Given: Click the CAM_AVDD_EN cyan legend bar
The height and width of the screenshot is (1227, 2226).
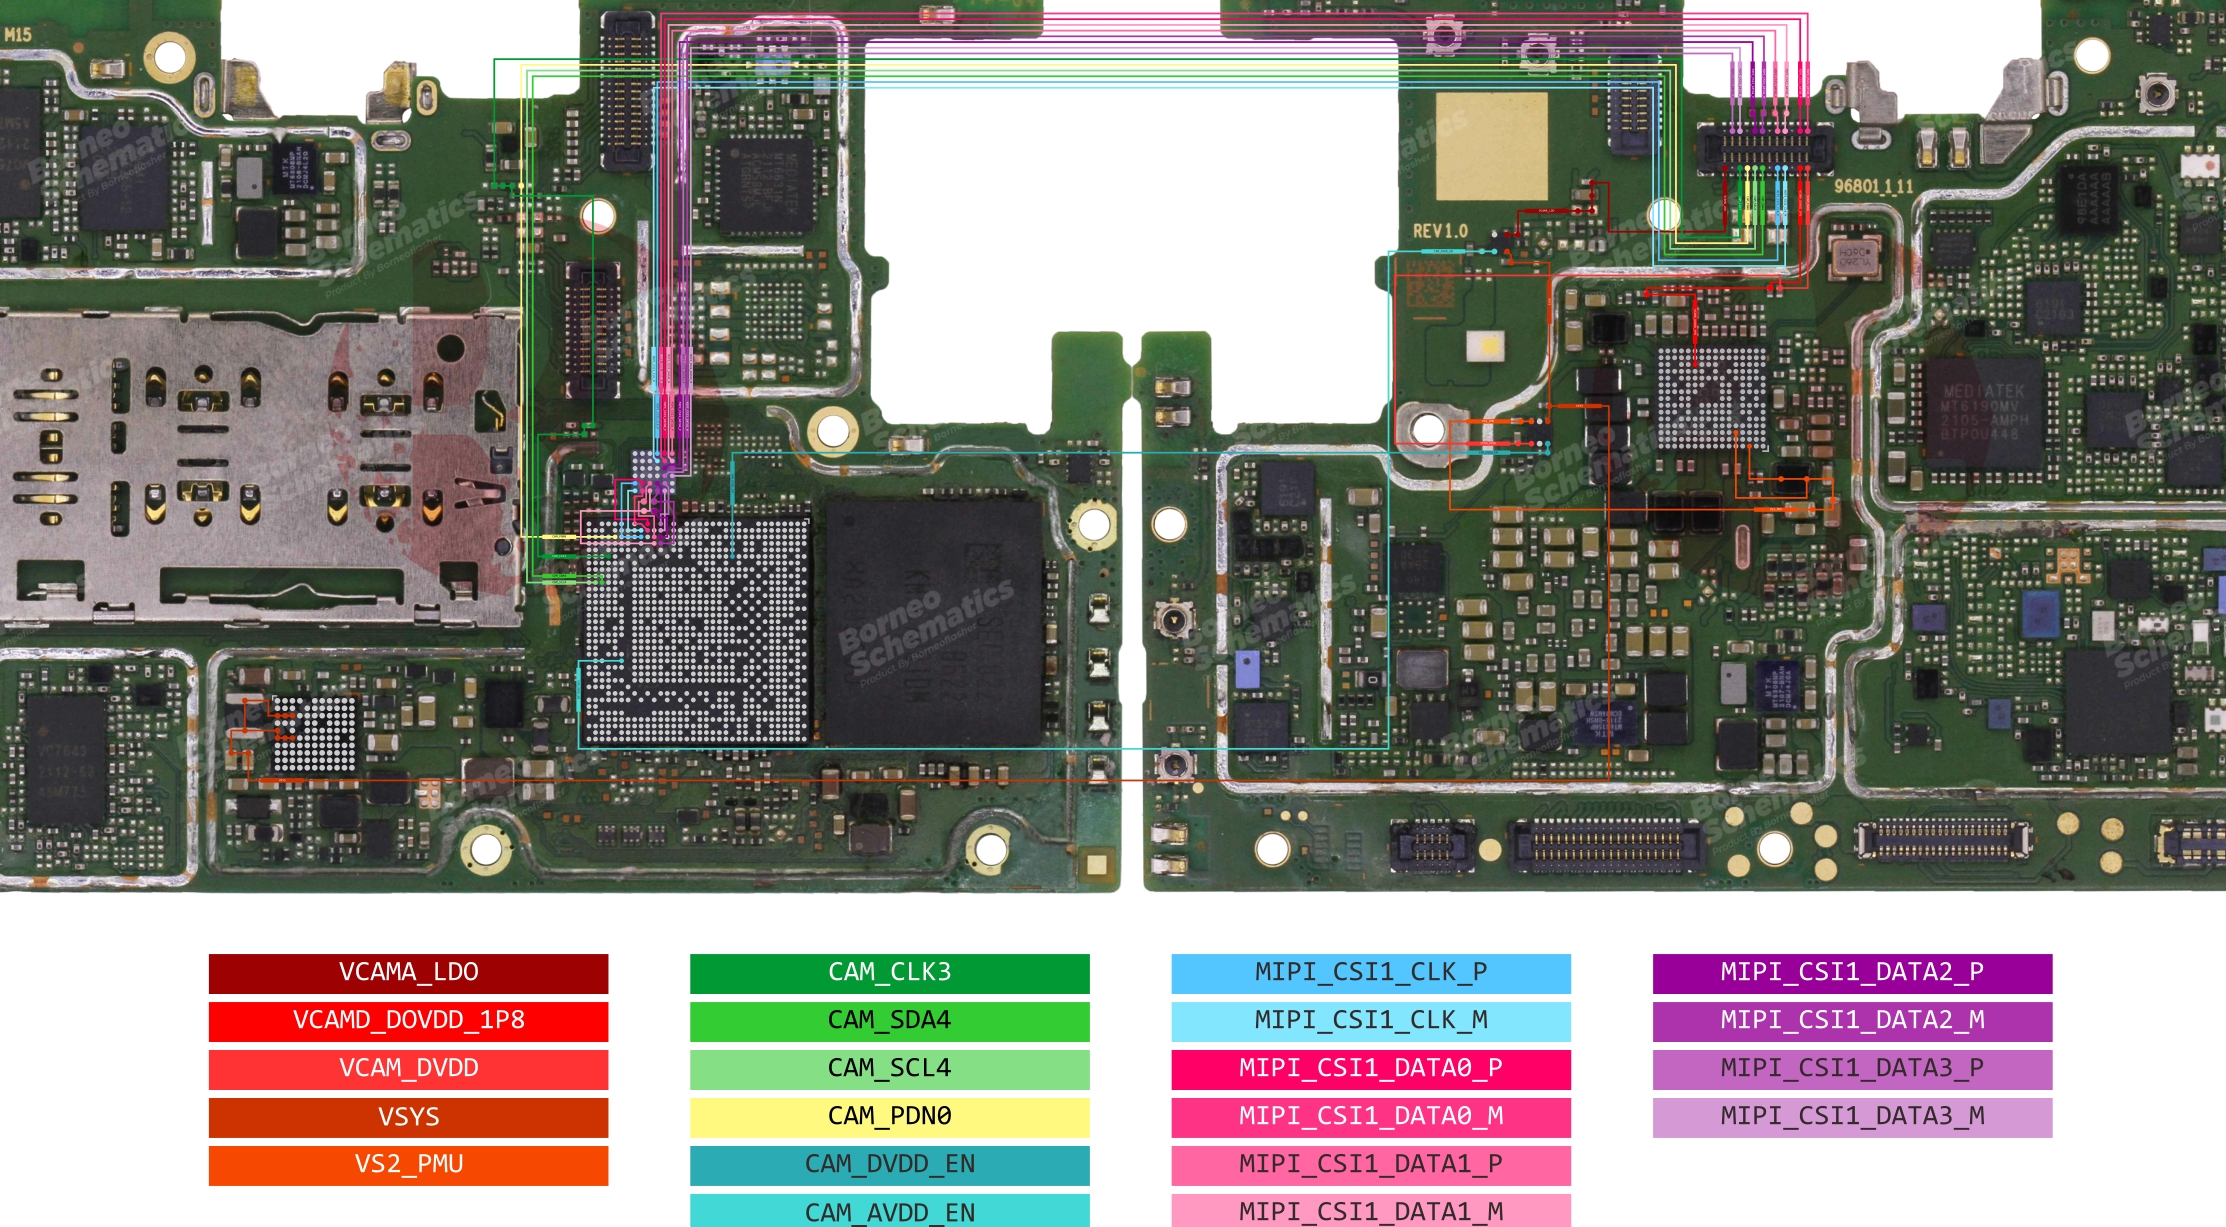Looking at the screenshot, I should point(890,1211).
